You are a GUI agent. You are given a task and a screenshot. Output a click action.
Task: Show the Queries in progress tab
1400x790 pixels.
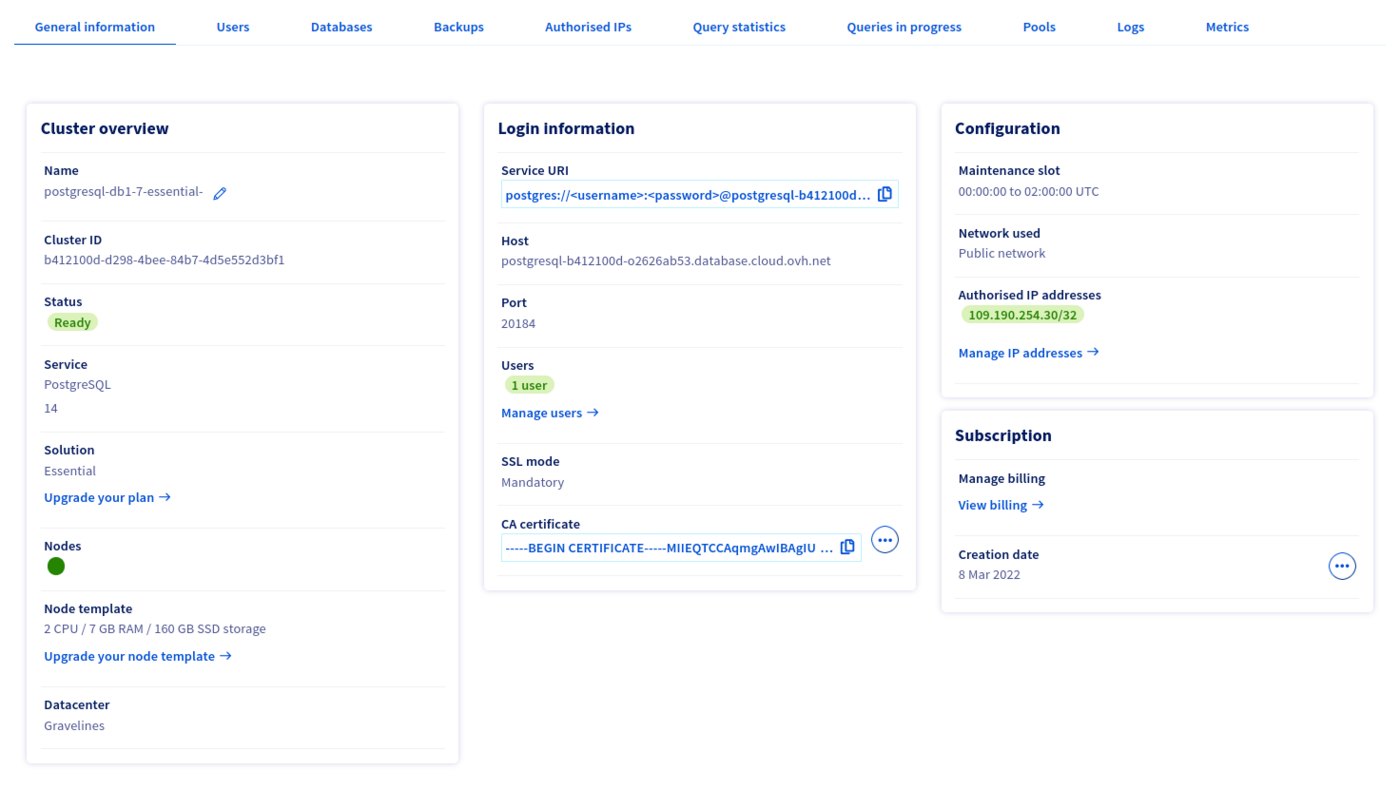pyautogui.click(x=904, y=27)
